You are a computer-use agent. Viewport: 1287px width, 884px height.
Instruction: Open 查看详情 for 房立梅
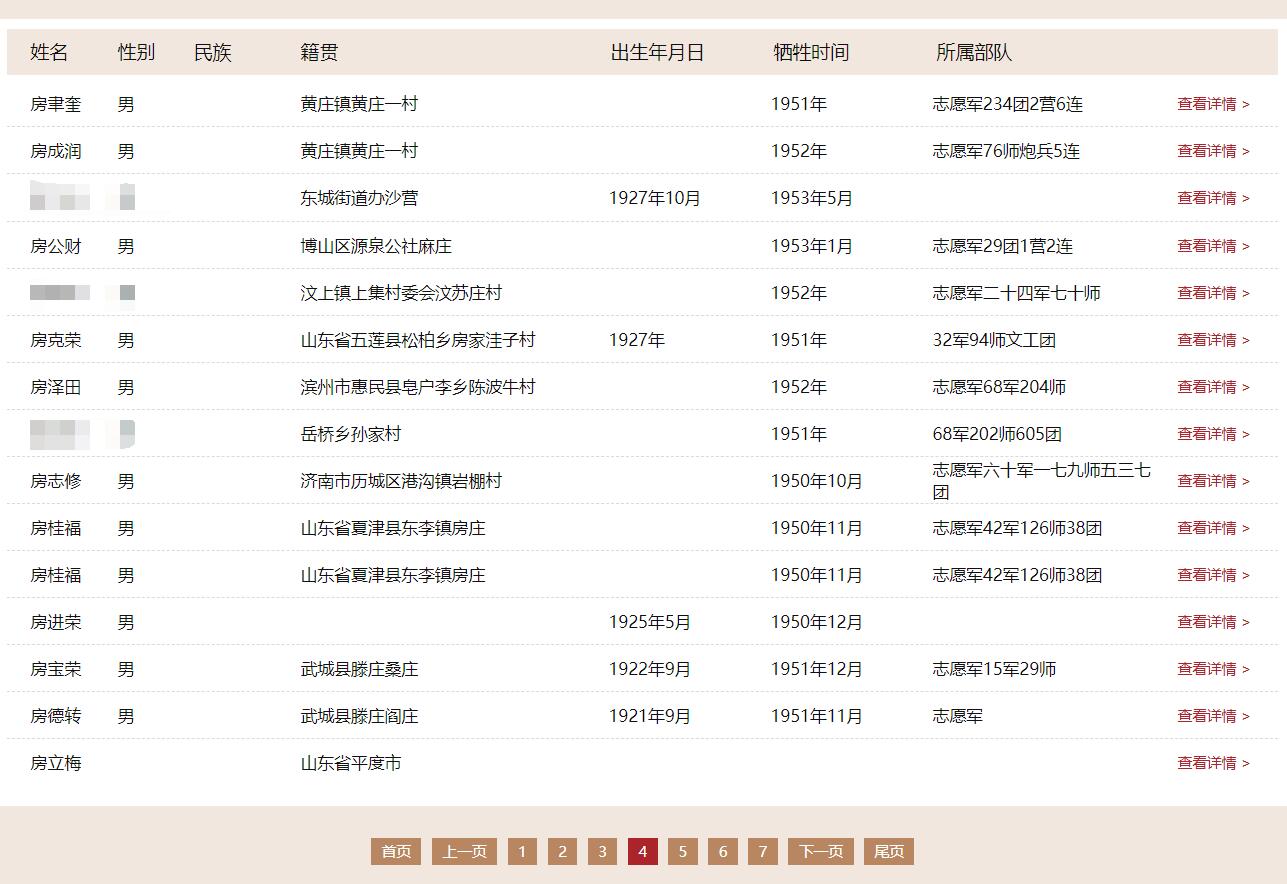click(x=1213, y=763)
